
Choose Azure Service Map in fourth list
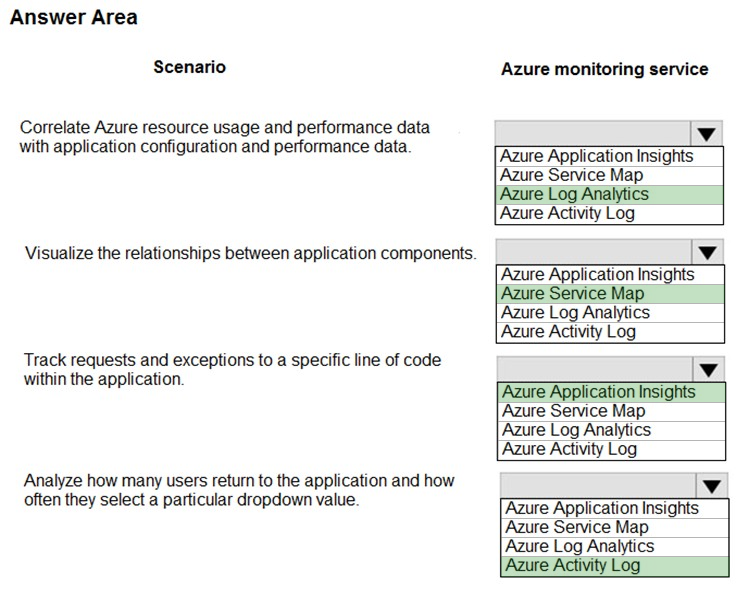click(x=615, y=528)
